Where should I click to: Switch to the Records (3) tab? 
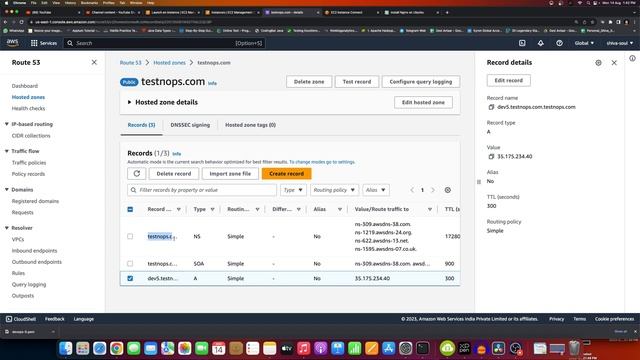141,125
